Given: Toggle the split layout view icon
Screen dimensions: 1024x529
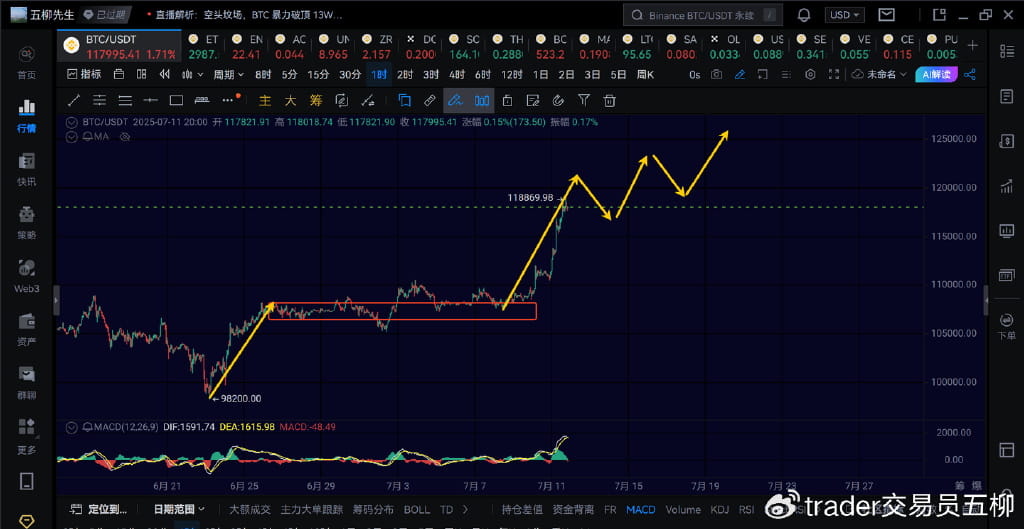Looking at the screenshot, I should click(x=141, y=74).
